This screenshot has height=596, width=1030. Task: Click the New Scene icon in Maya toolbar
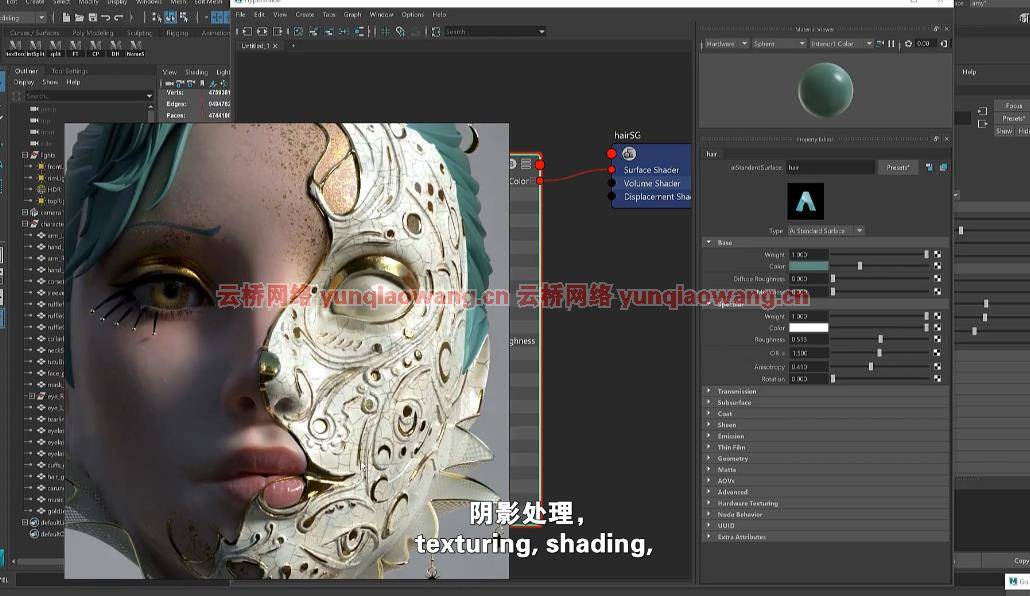point(66,17)
